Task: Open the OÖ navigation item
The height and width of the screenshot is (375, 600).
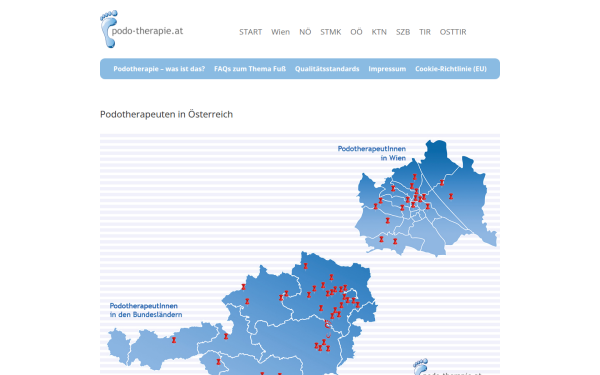Action: [356, 32]
